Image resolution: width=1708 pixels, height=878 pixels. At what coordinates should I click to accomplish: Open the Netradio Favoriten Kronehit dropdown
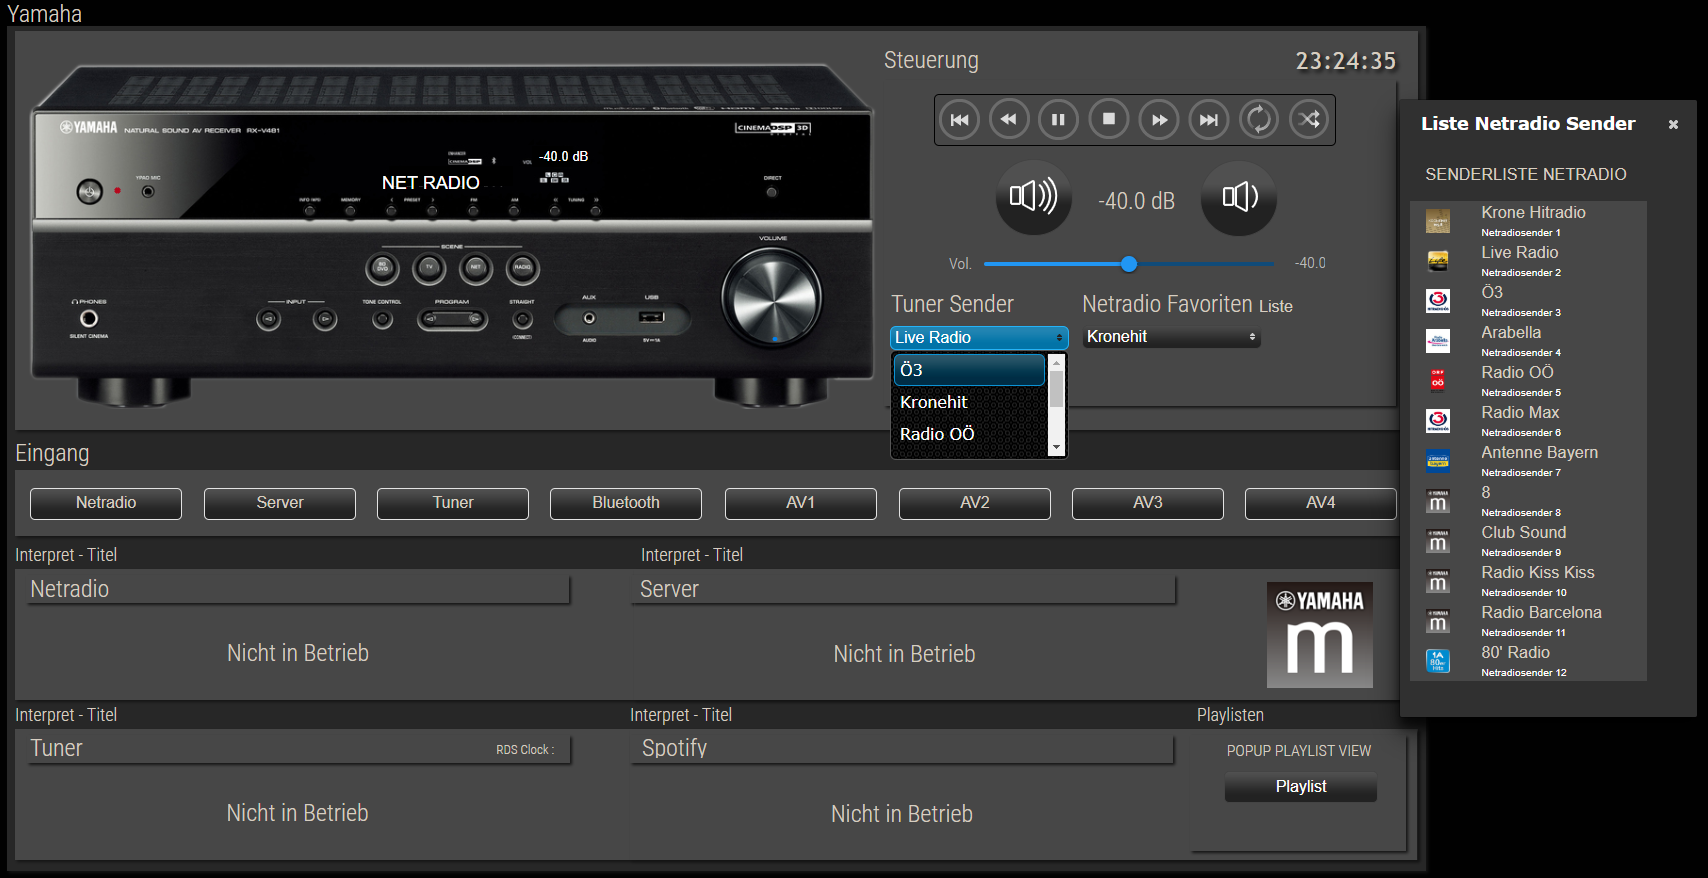point(1172,337)
